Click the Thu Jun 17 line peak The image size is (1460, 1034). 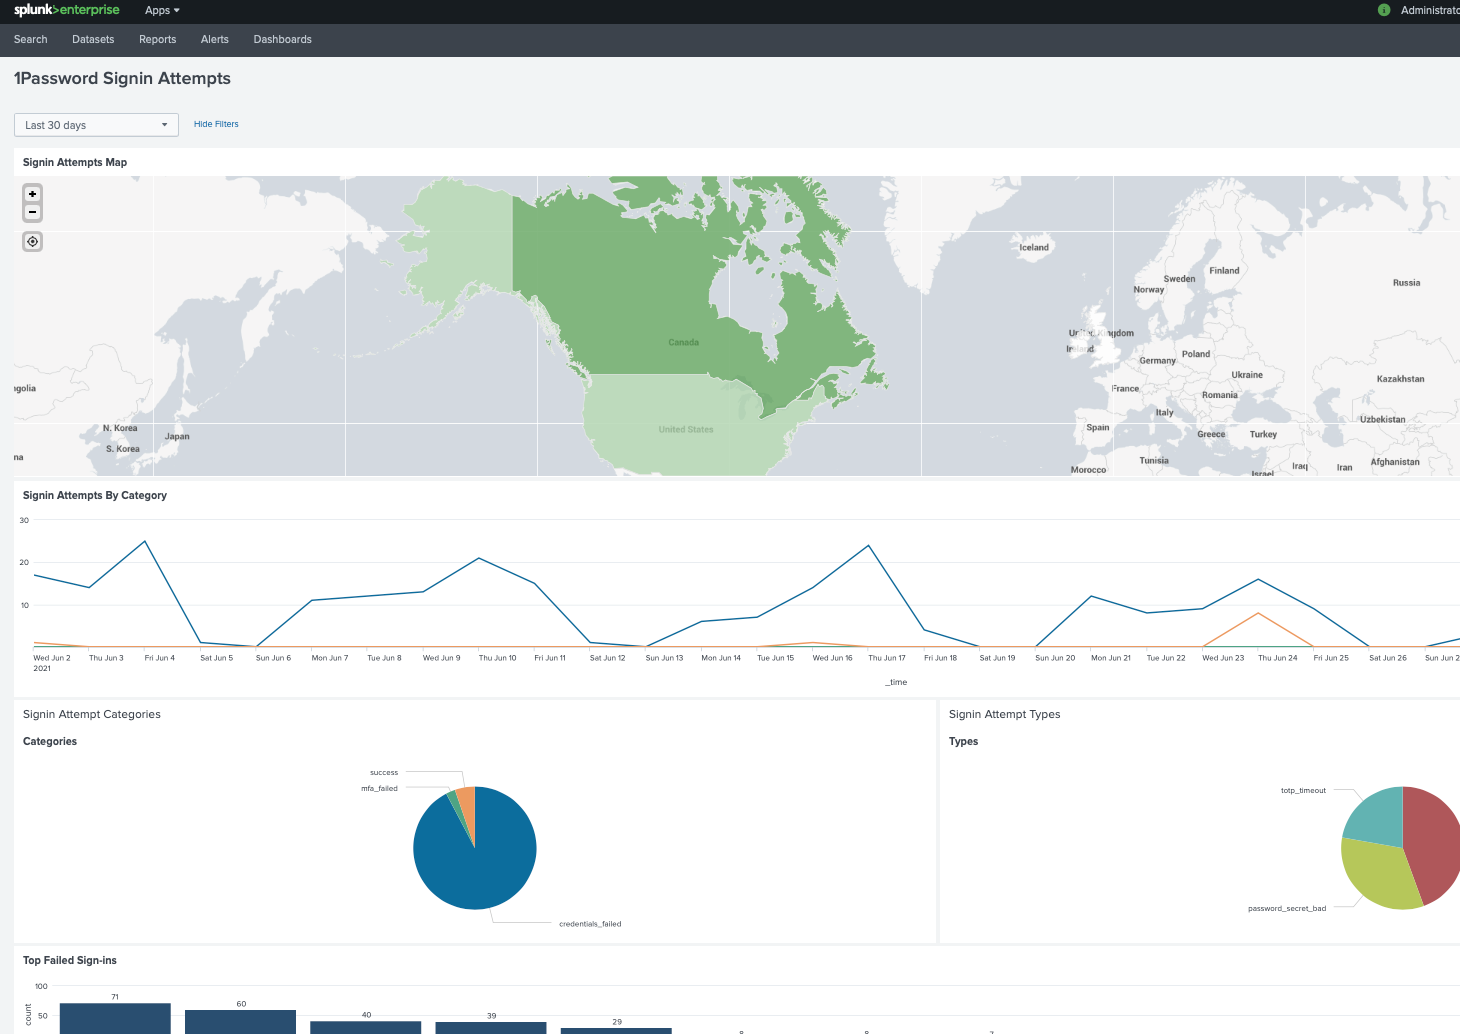(x=869, y=545)
